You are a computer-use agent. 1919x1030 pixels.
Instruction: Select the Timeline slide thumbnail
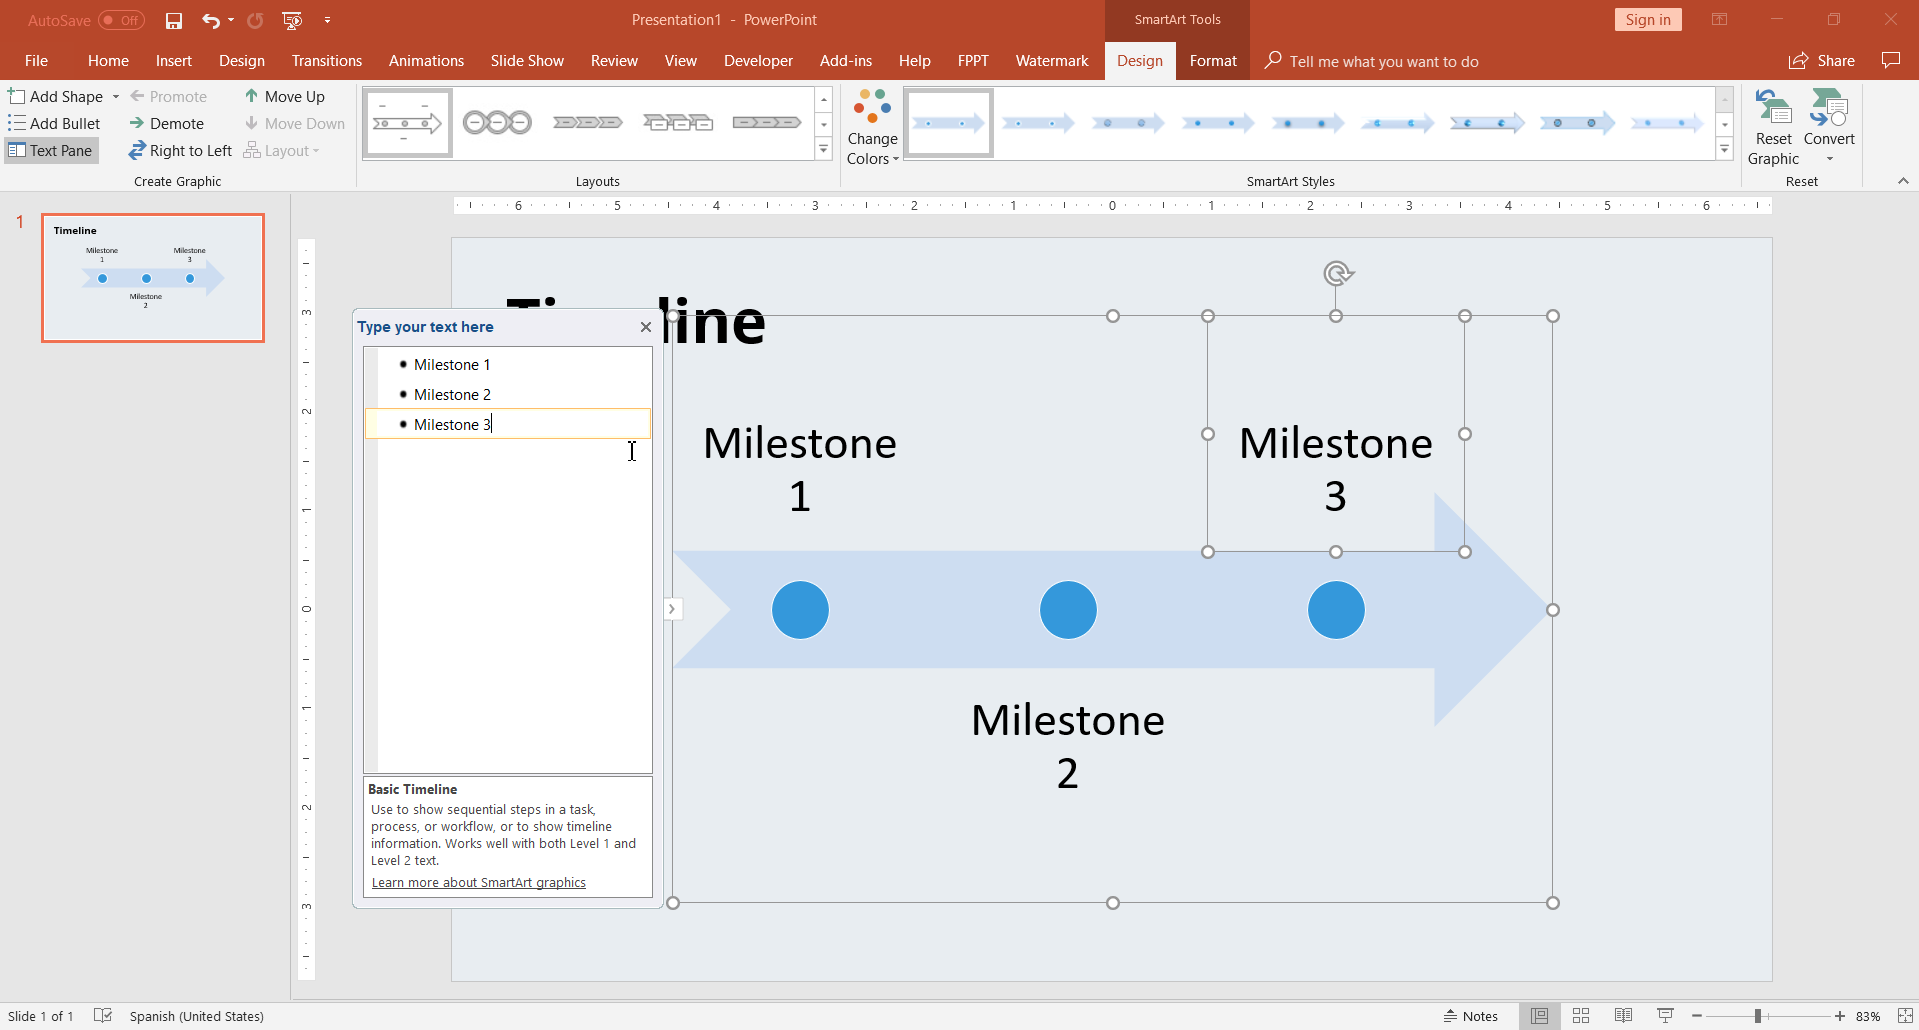click(x=152, y=278)
